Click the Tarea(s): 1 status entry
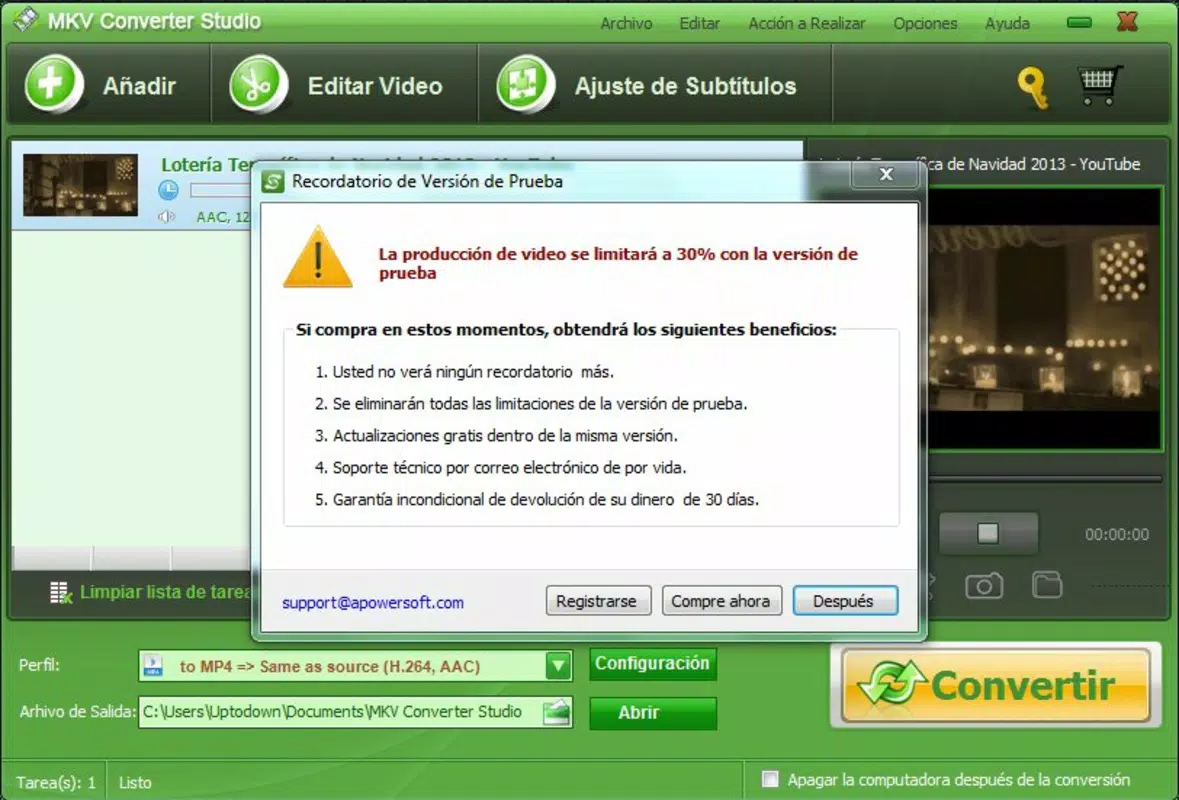 56,782
